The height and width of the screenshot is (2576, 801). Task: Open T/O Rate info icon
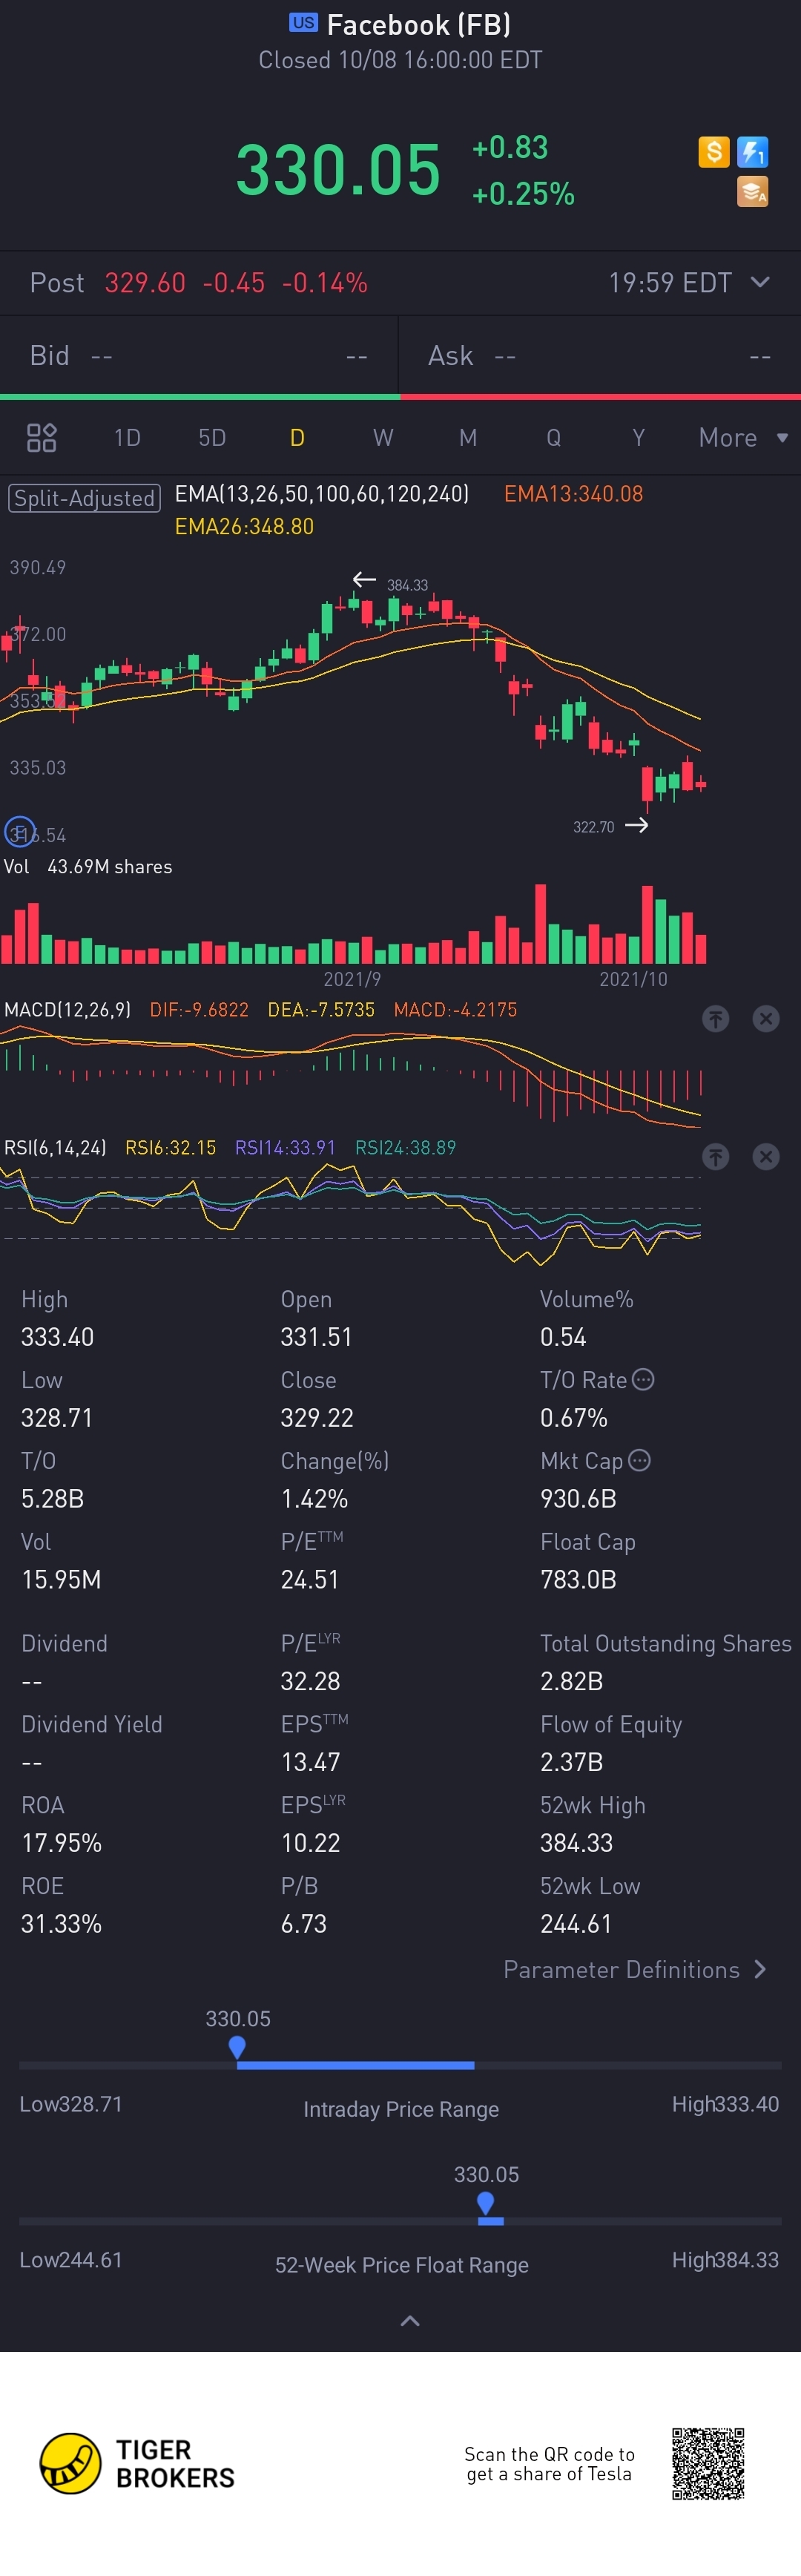click(x=644, y=1379)
